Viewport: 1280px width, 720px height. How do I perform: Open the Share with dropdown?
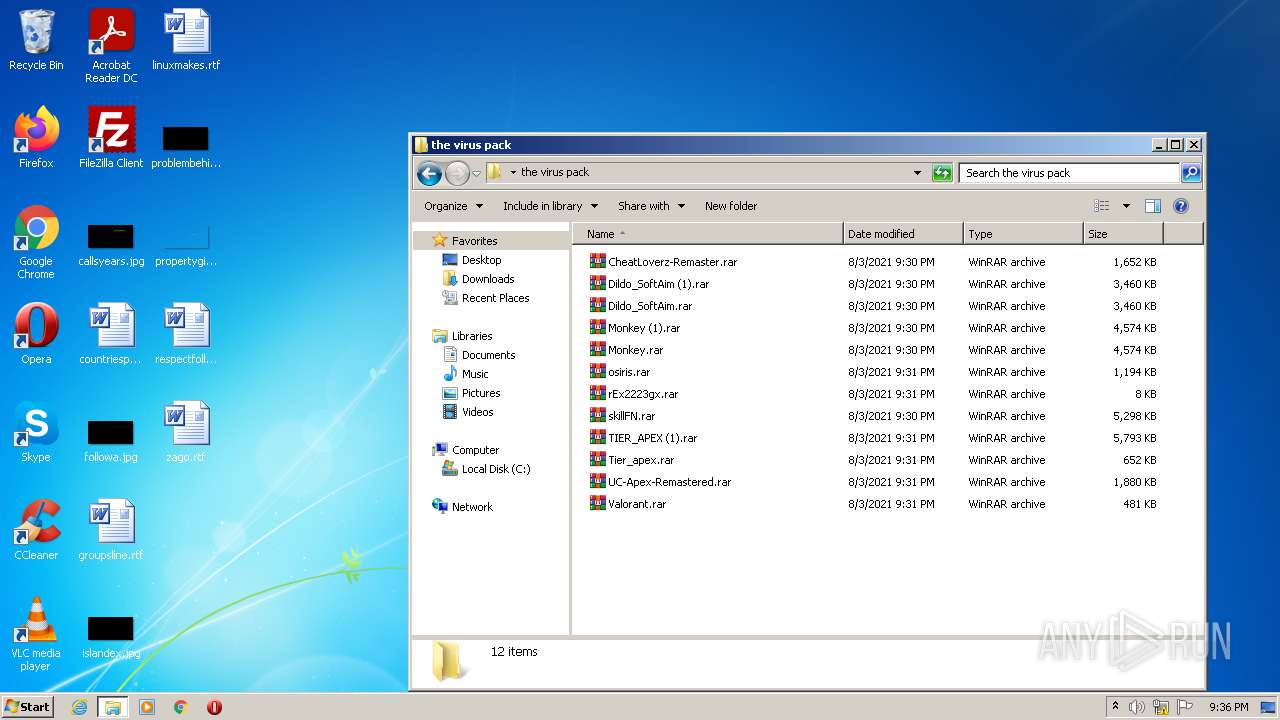pyautogui.click(x=651, y=206)
